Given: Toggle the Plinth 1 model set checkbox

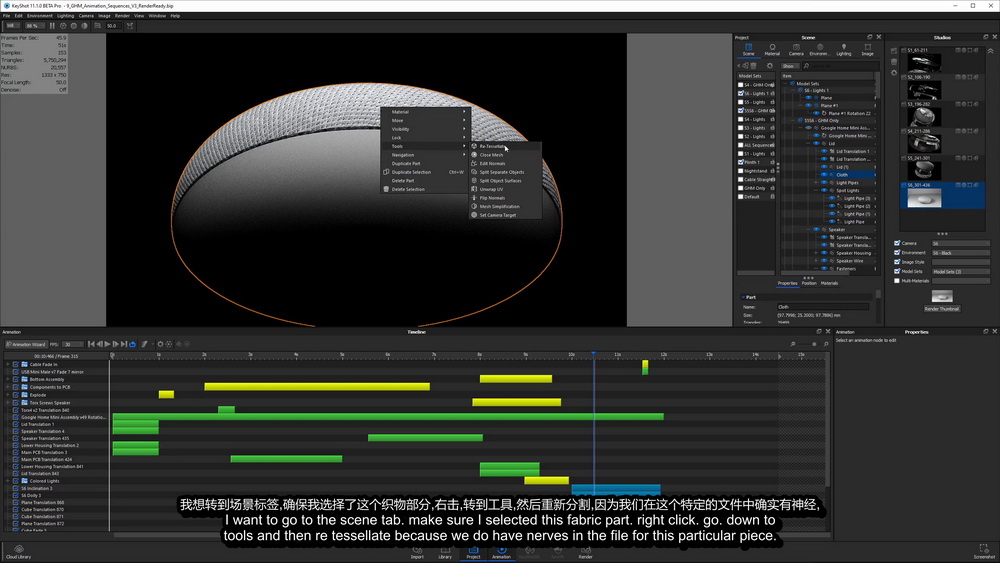Looking at the screenshot, I should [740, 162].
